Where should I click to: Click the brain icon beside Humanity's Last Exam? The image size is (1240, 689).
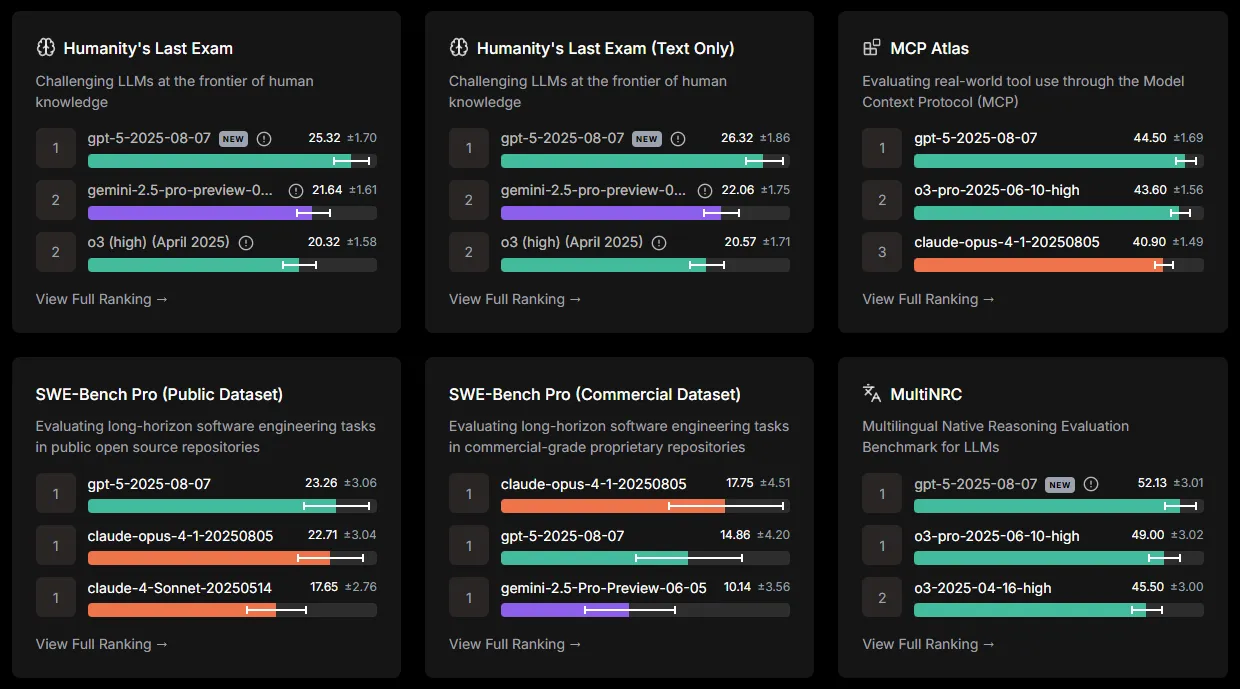coord(45,48)
